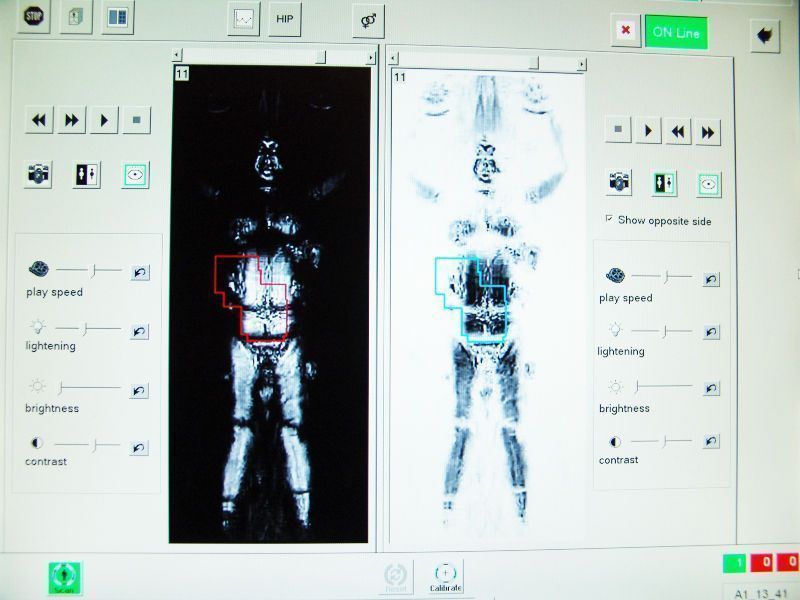Click the left panel contrast half-circle icon
Screen dimensions: 800x600
37,443
